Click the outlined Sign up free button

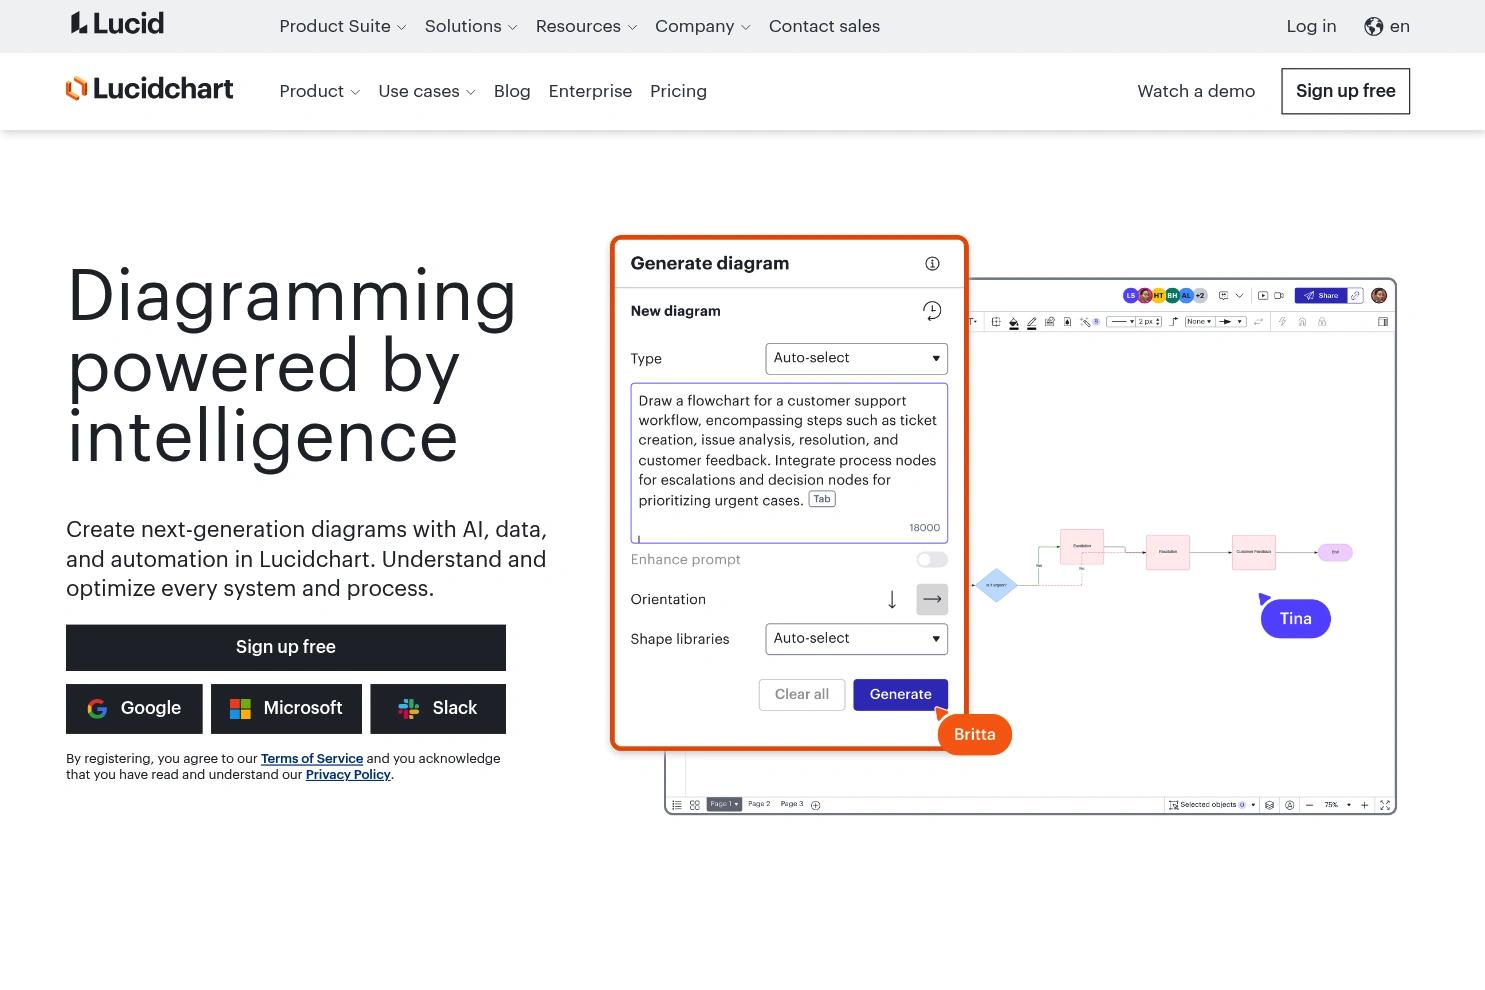[x=1345, y=91]
